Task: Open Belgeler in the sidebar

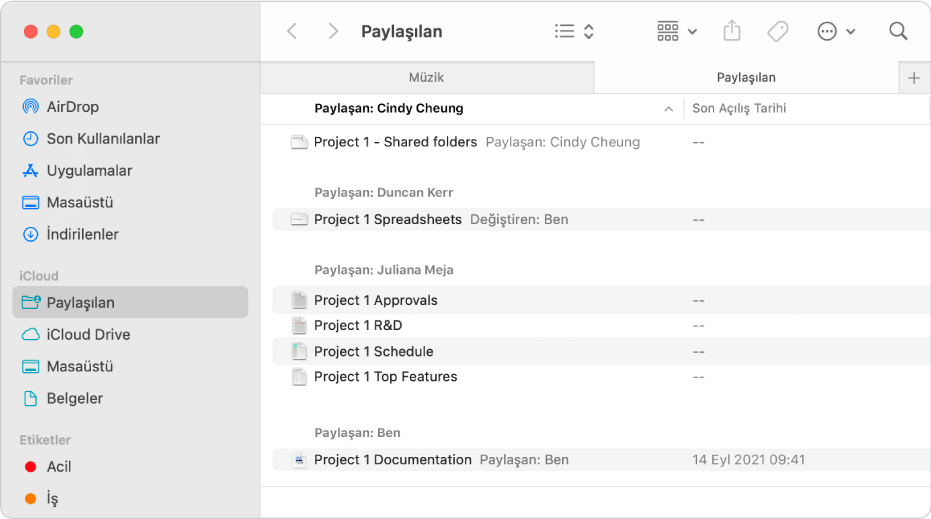Action: click(x=74, y=398)
